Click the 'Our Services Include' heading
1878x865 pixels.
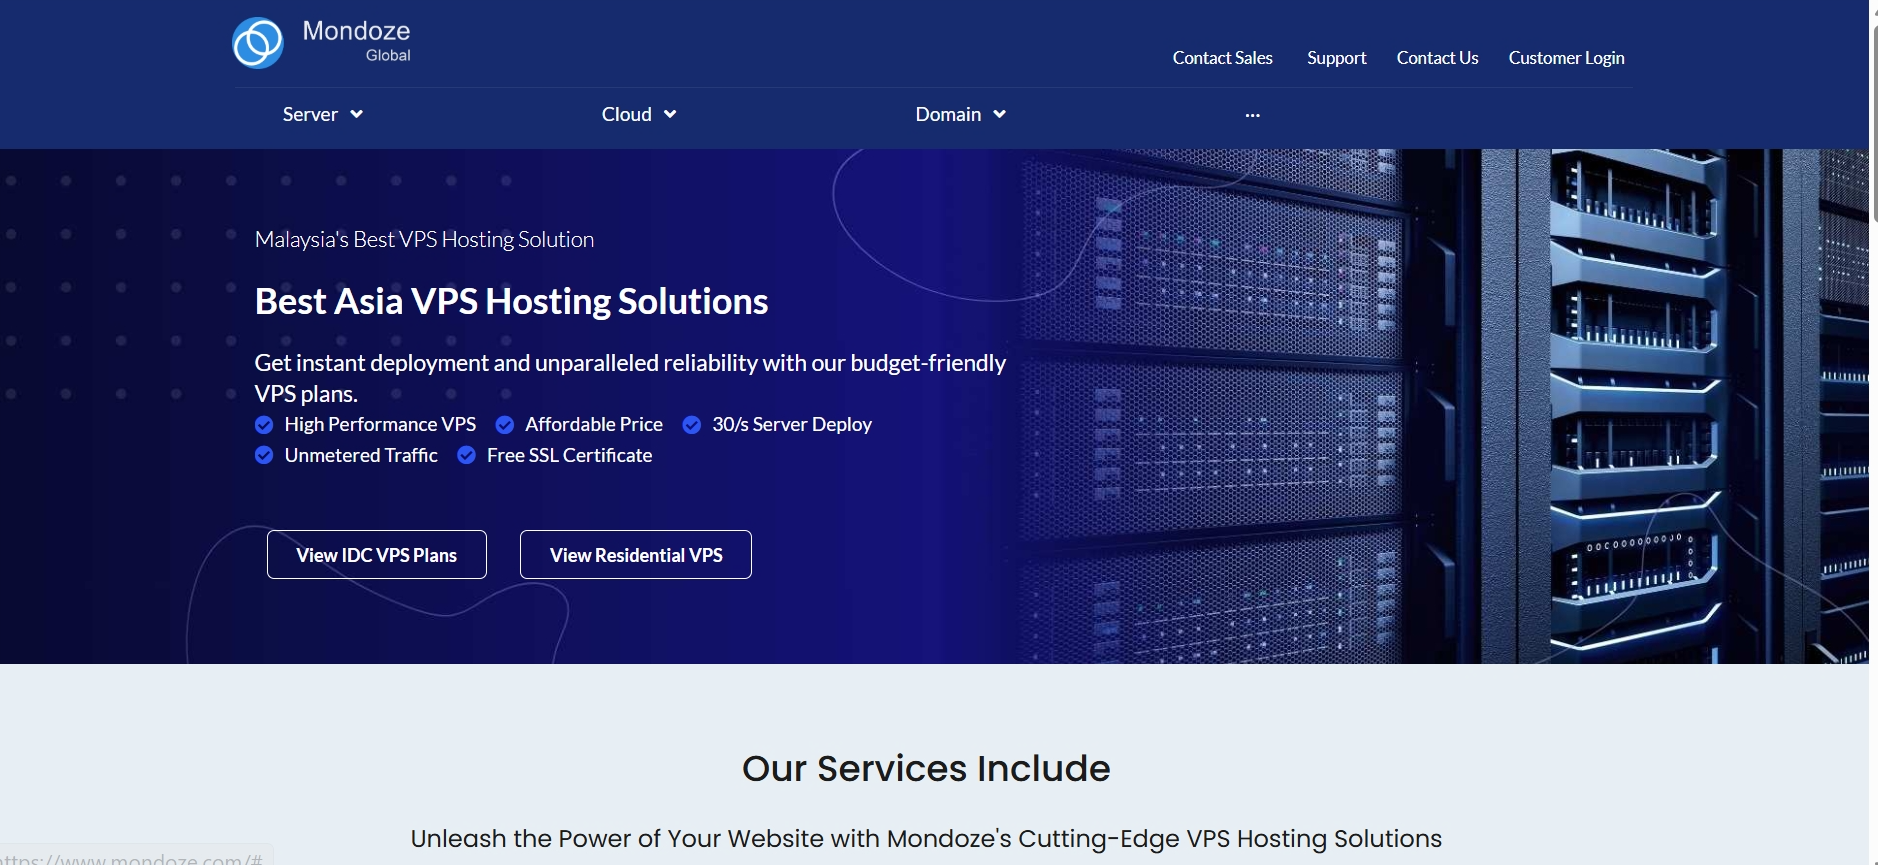(x=926, y=768)
